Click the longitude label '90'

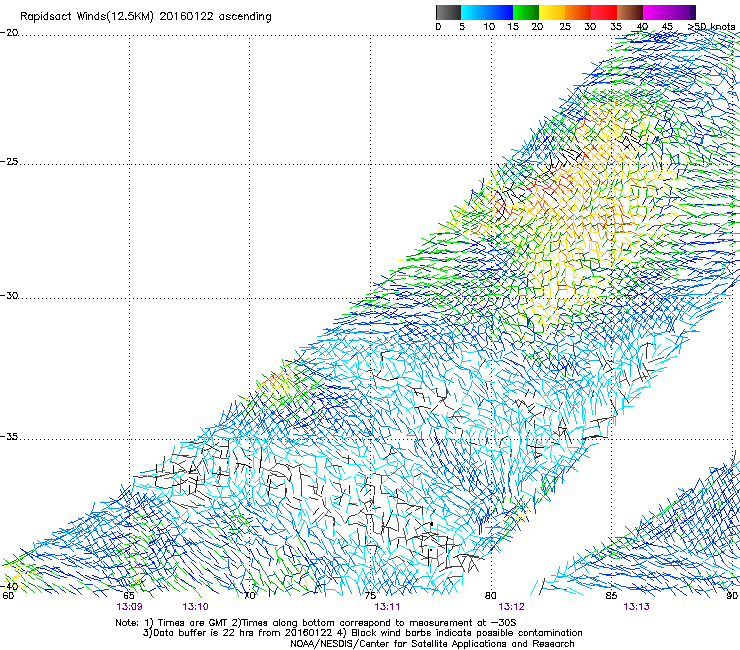click(x=732, y=595)
